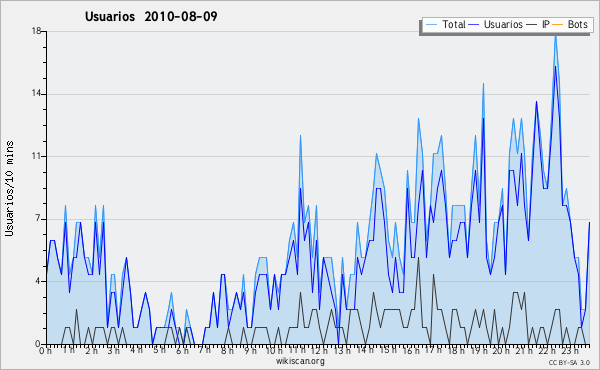Click the x-axis label 16 h
The width and height of the screenshot is (600, 370).
(411, 351)
